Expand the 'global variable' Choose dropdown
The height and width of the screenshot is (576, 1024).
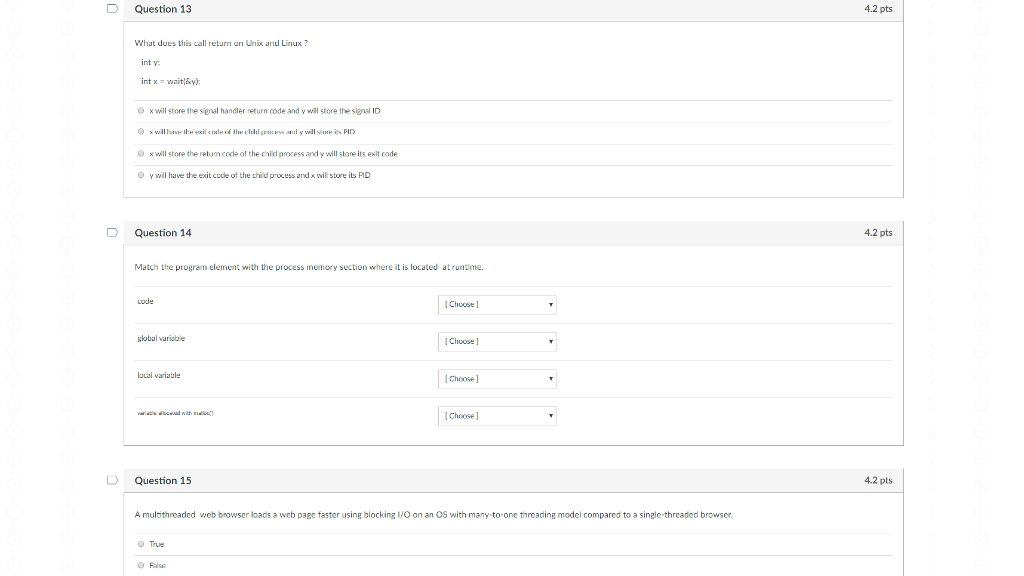[497, 342]
